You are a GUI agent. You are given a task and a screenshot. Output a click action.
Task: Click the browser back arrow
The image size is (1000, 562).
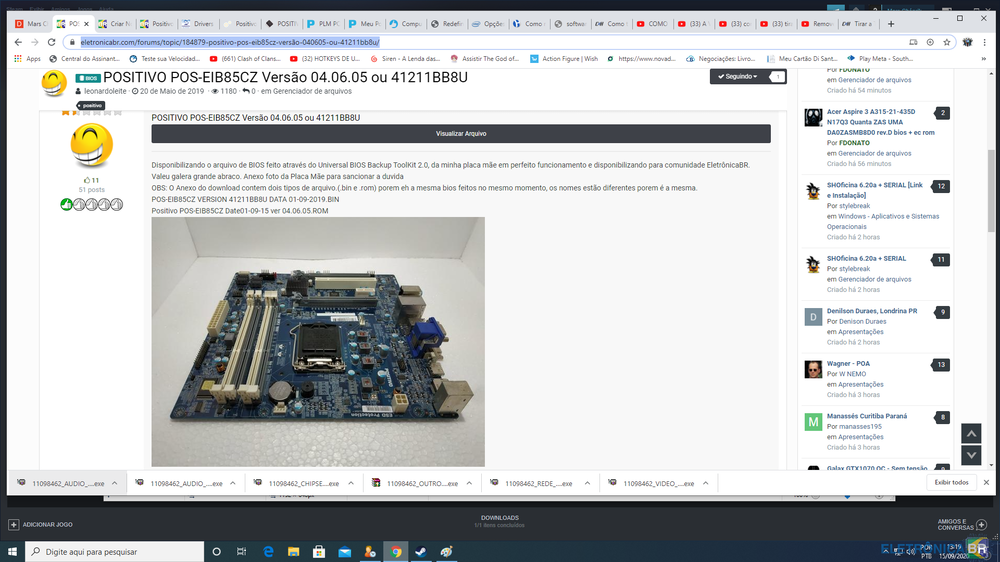pyautogui.click(x=17, y=42)
